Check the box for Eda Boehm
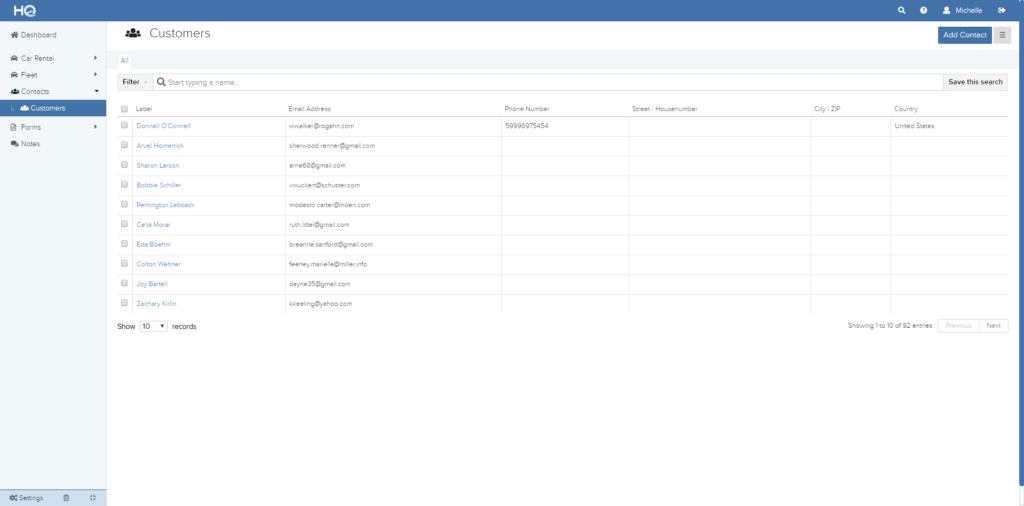Image resolution: width=1024 pixels, height=506 pixels. click(x=124, y=244)
